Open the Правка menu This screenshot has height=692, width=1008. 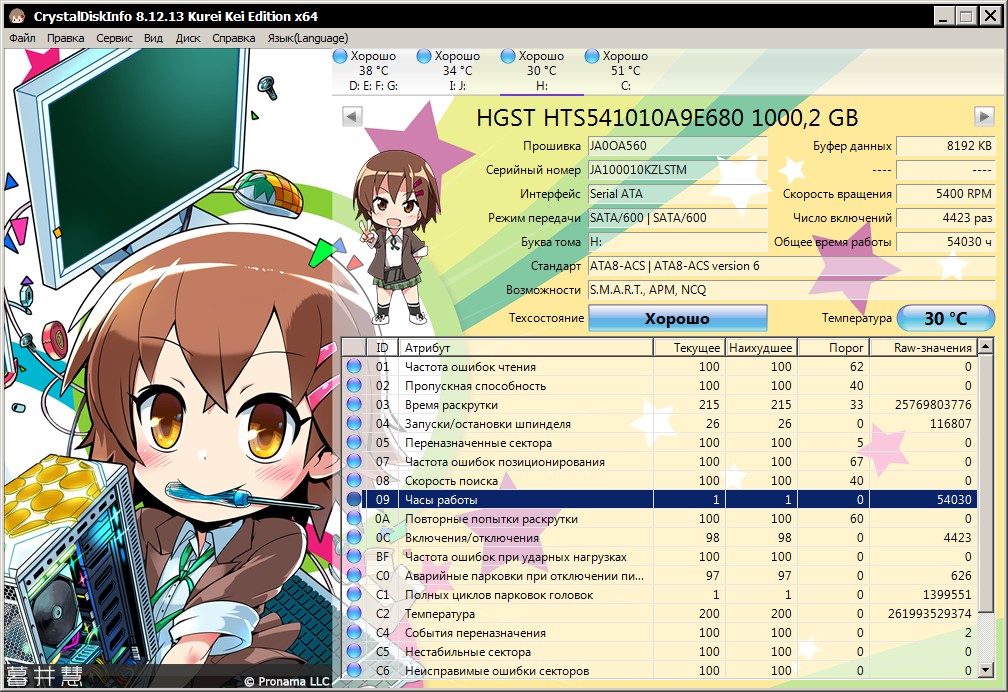click(65, 38)
